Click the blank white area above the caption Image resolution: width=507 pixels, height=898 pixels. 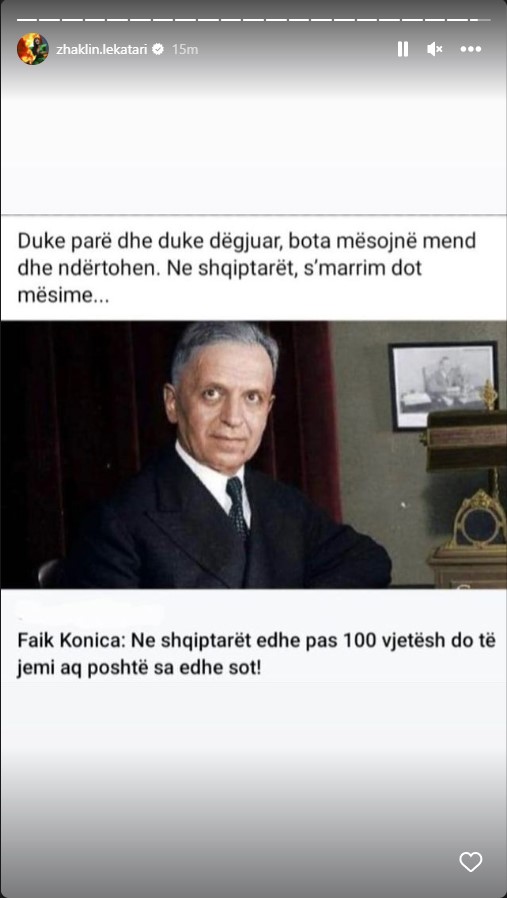pyautogui.click(x=253, y=155)
